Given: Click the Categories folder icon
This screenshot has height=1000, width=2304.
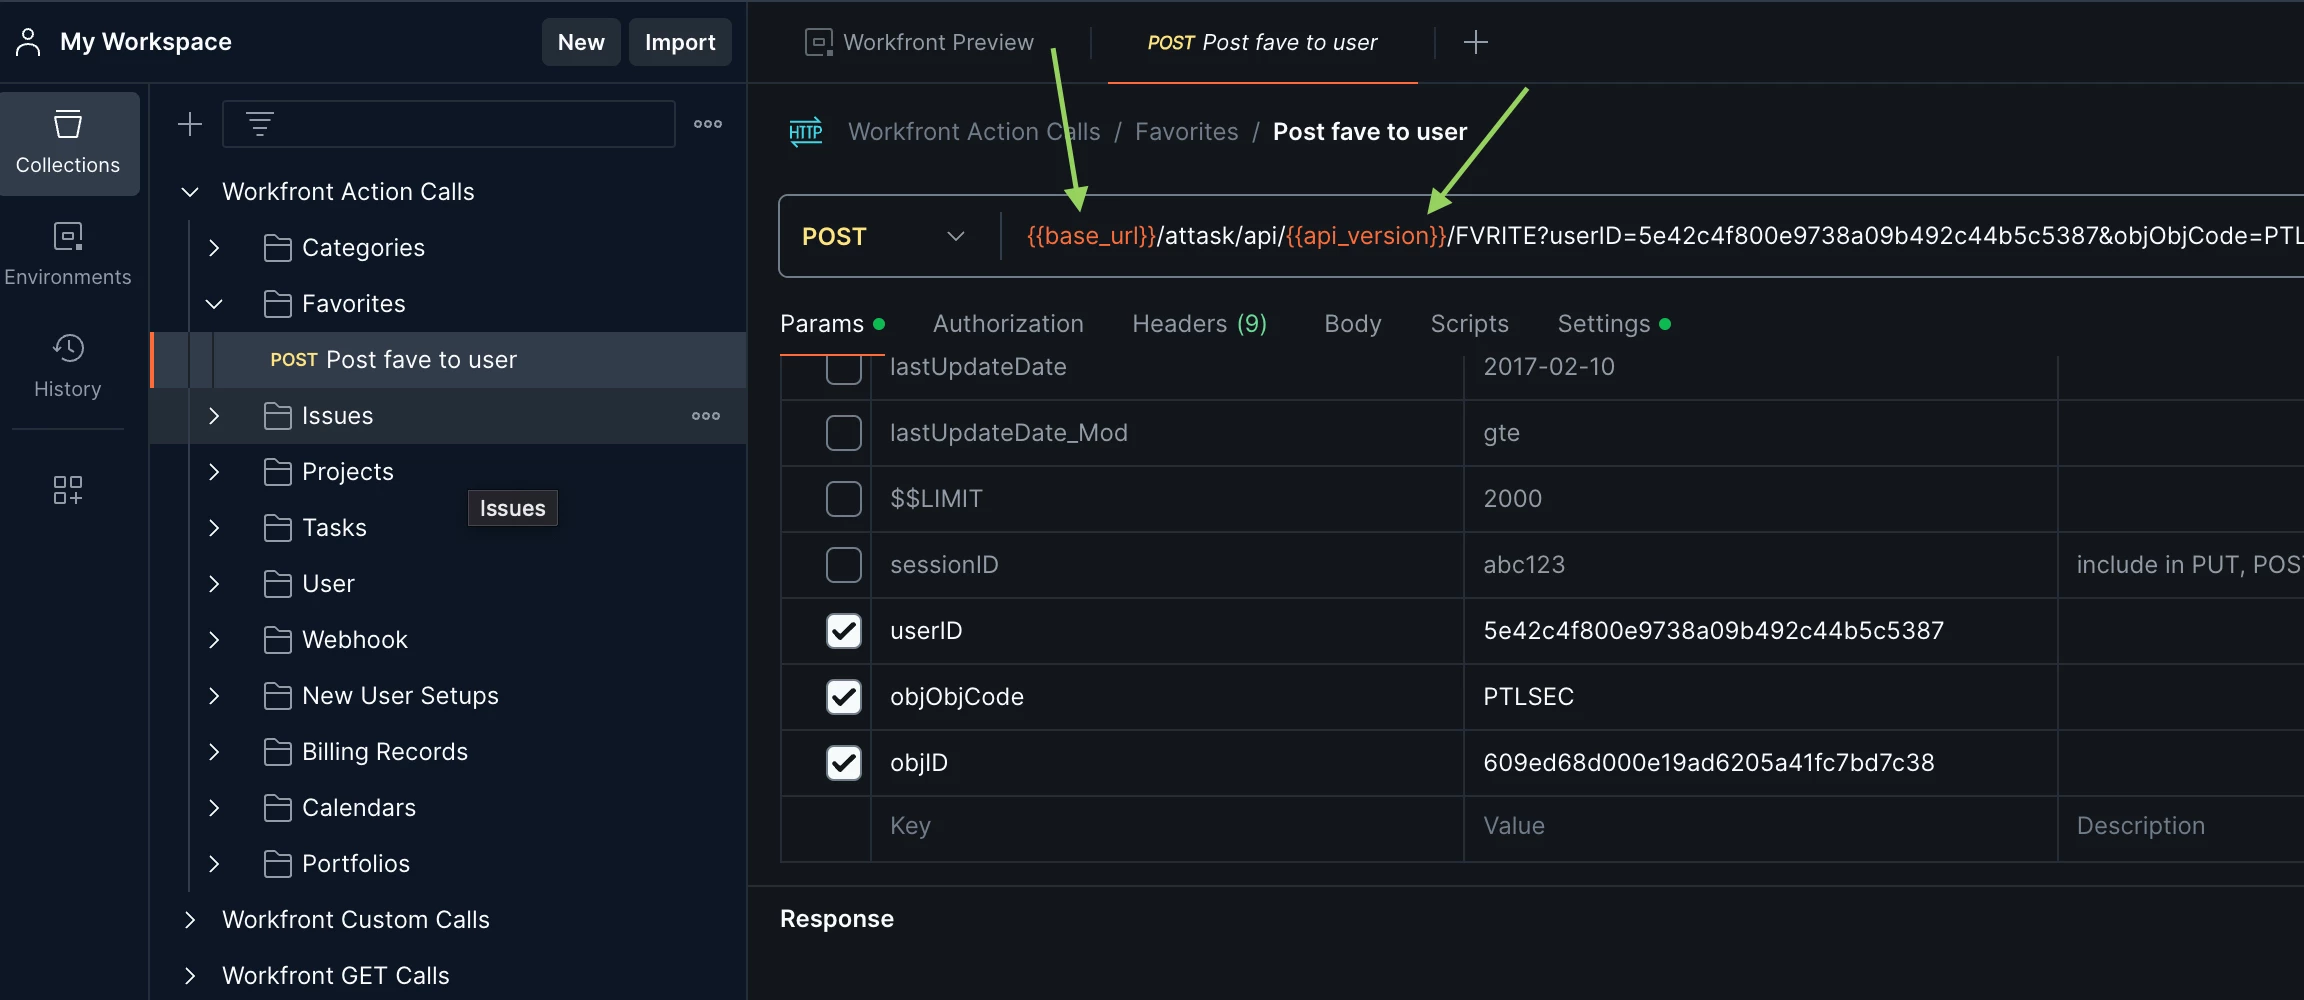Looking at the screenshot, I should tap(278, 248).
